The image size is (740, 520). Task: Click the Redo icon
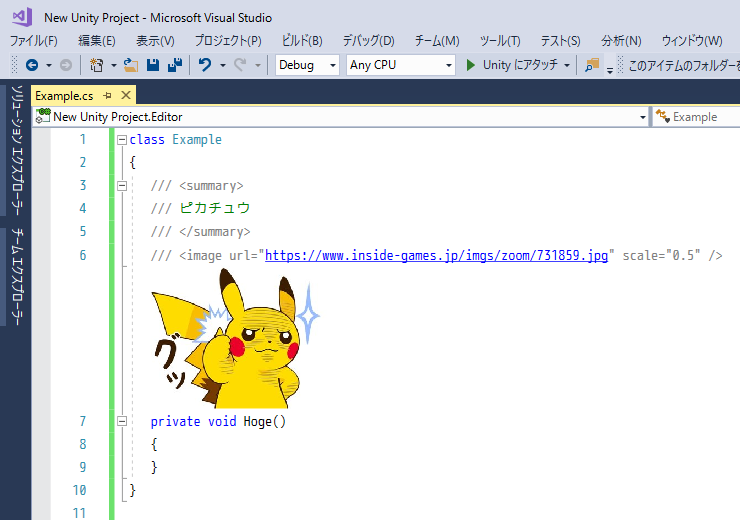tap(240, 65)
